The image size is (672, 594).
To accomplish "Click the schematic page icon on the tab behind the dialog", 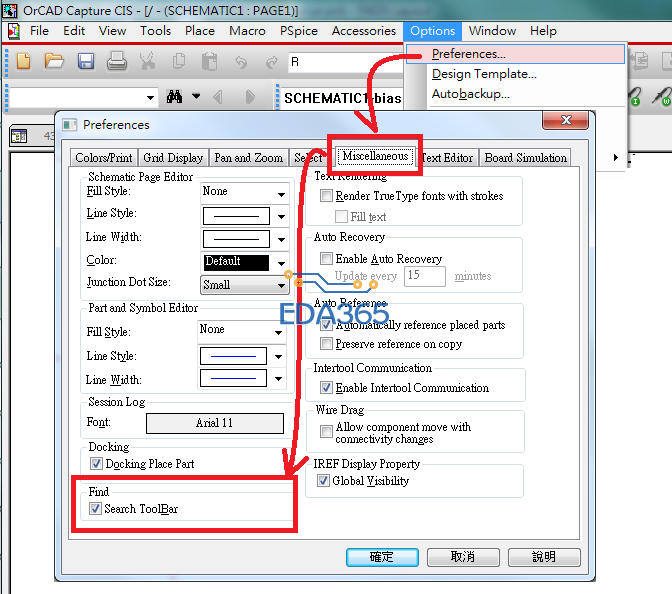I will [x=19, y=136].
